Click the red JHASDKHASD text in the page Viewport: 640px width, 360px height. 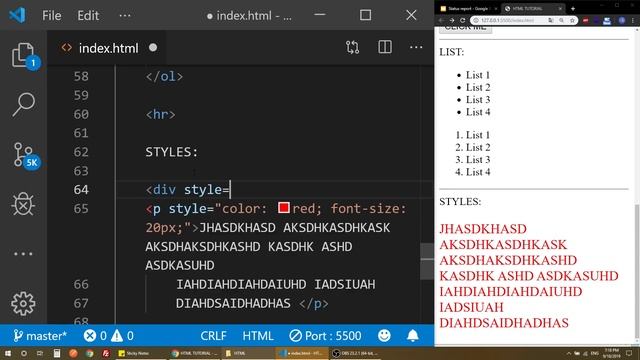(483, 229)
